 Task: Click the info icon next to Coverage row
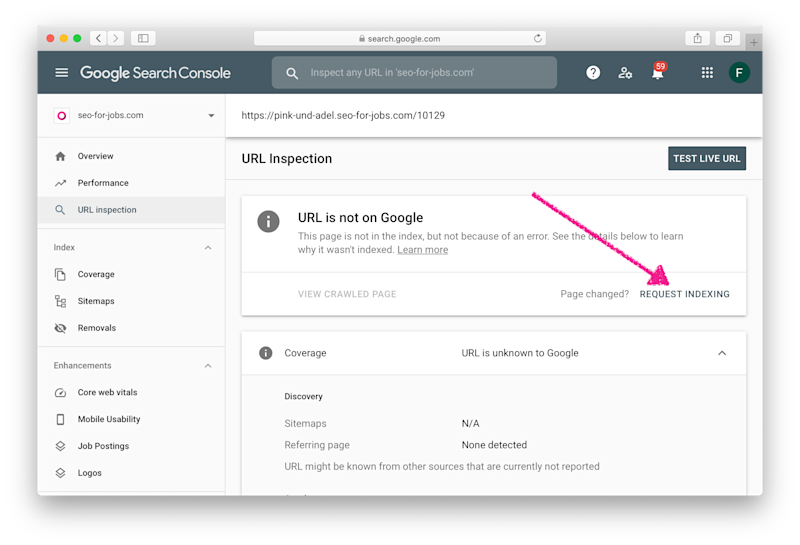(265, 353)
